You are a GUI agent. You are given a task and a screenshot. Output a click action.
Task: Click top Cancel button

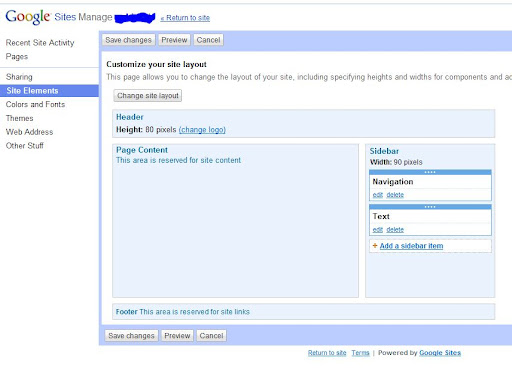coord(208,40)
